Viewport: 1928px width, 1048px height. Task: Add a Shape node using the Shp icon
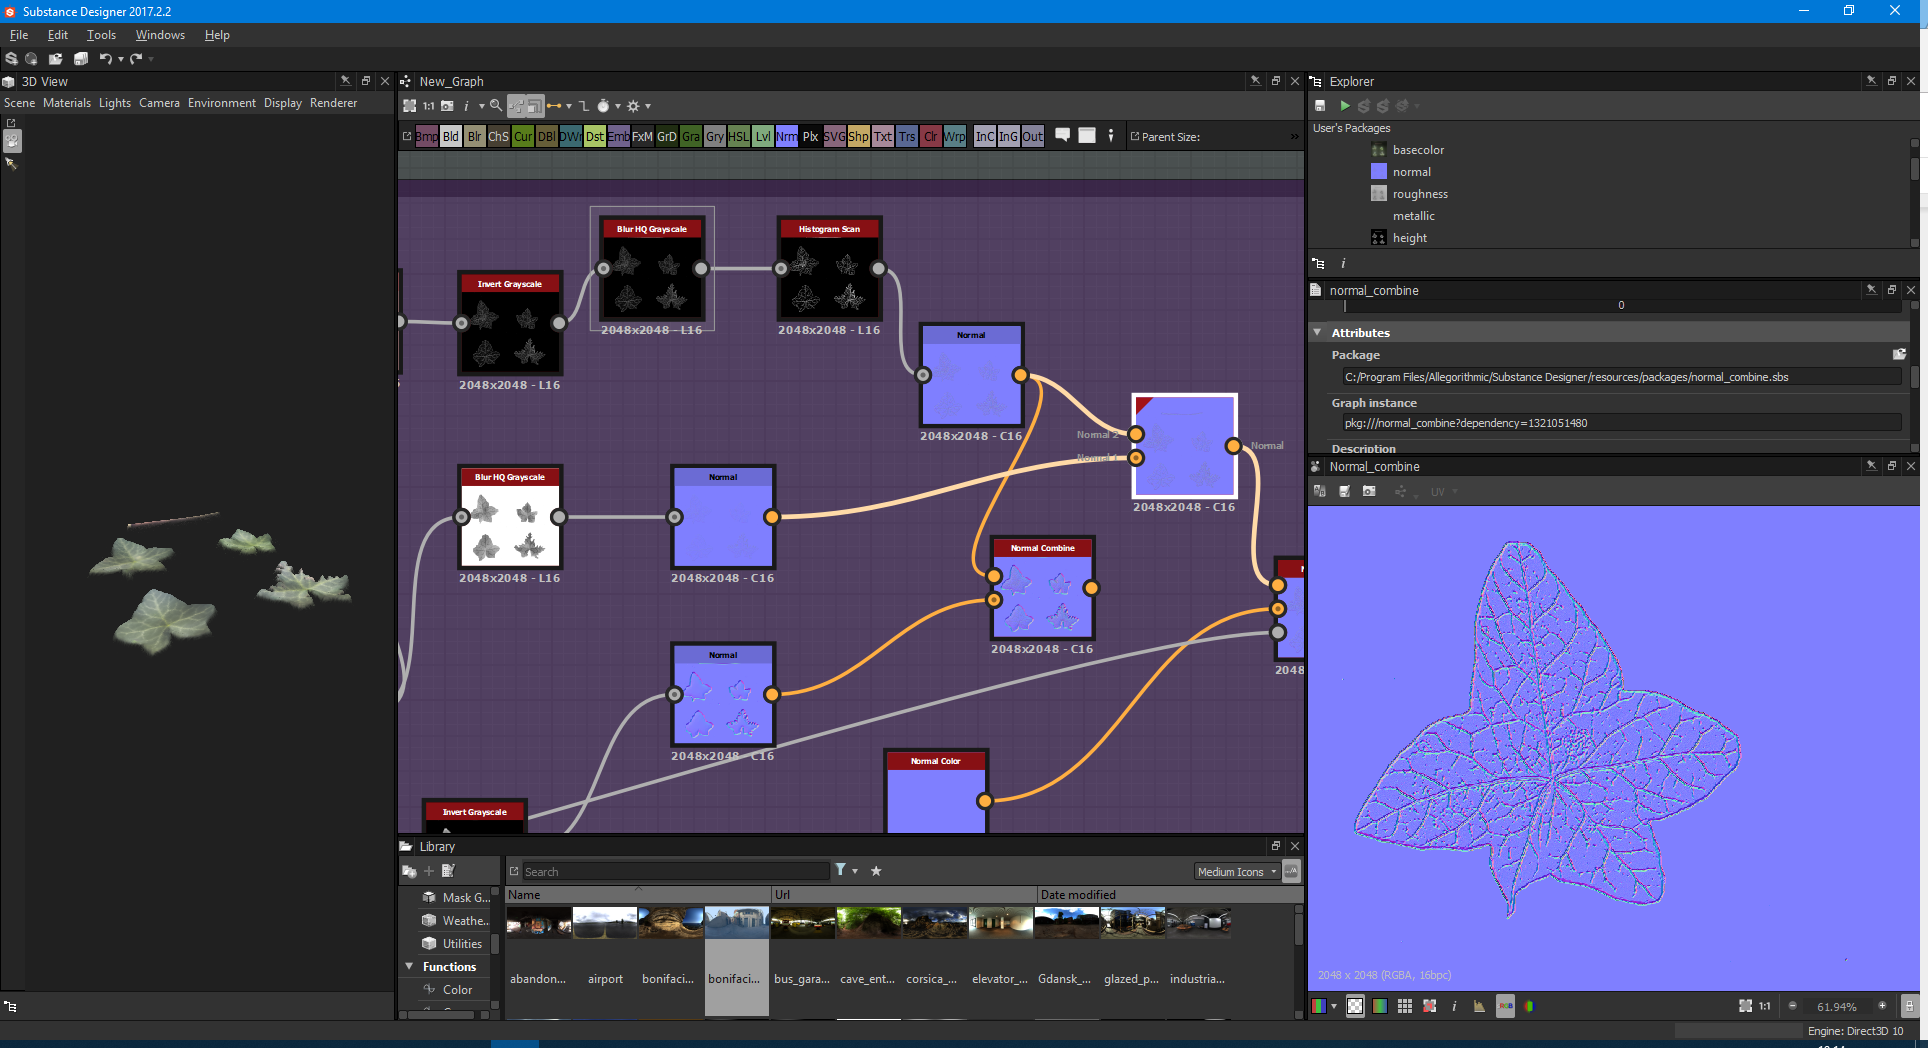tap(859, 136)
